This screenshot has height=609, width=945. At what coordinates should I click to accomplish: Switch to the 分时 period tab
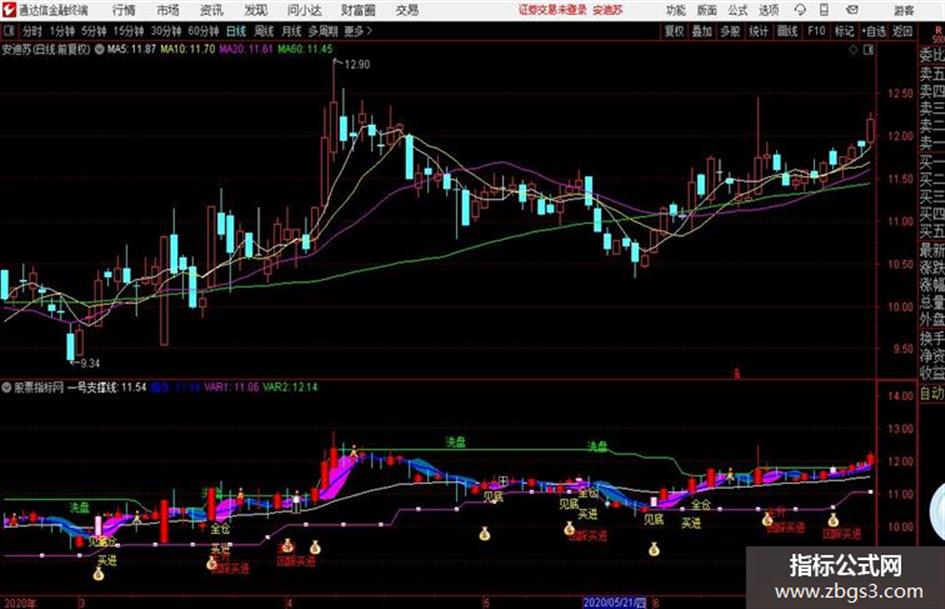tap(32, 31)
